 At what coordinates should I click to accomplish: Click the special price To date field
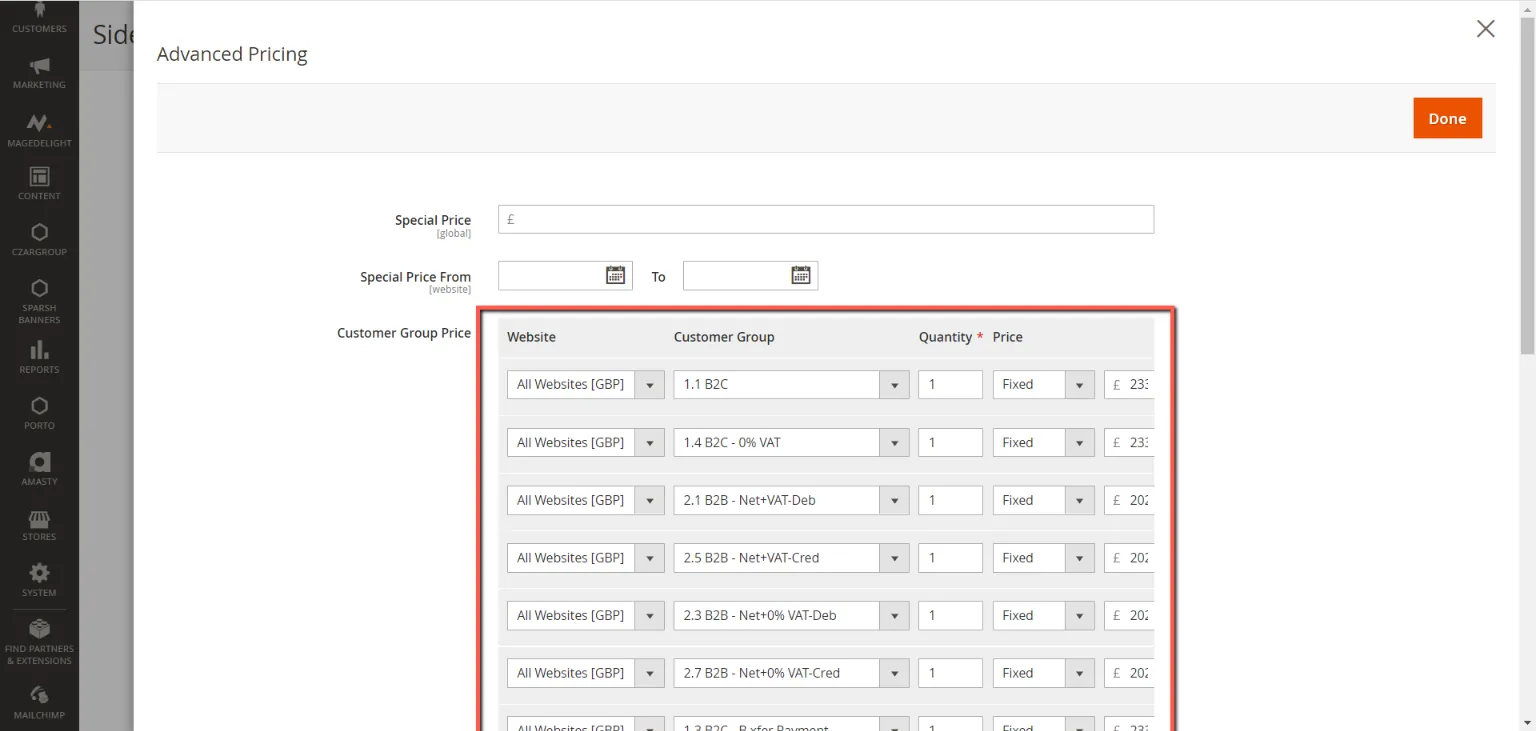click(750, 275)
